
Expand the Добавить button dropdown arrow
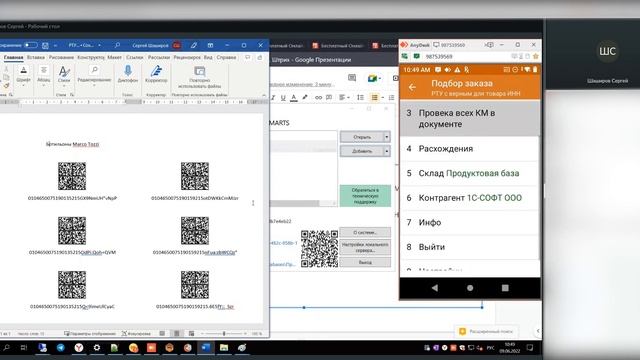[387, 151]
